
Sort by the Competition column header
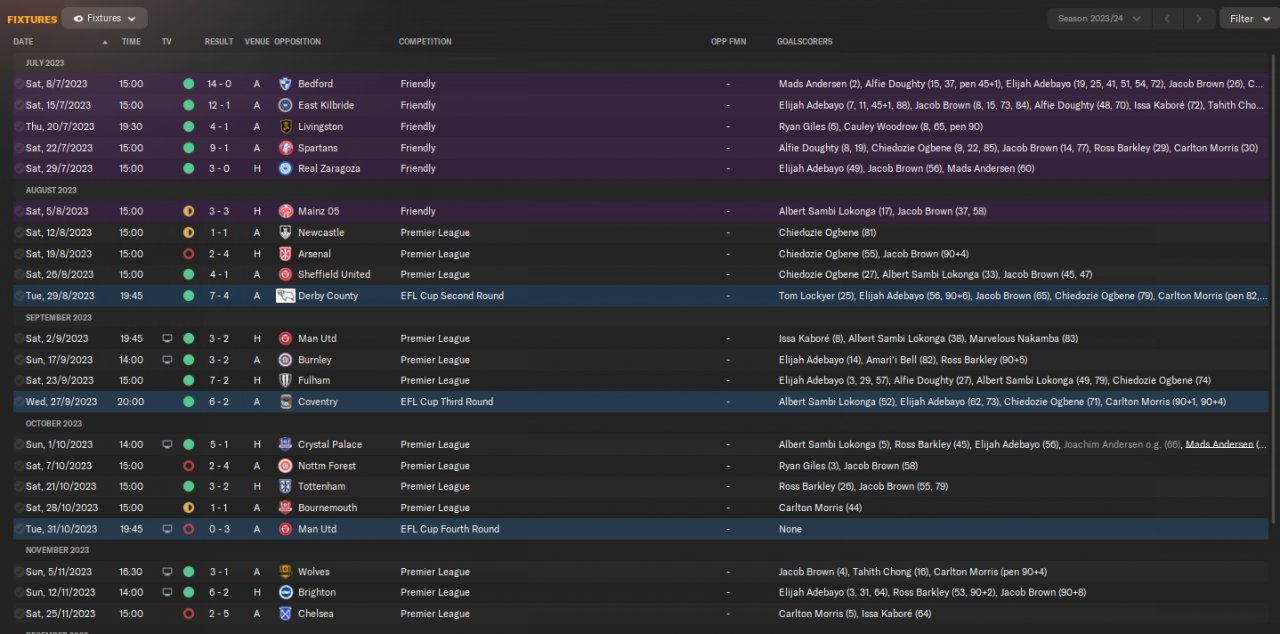click(425, 42)
